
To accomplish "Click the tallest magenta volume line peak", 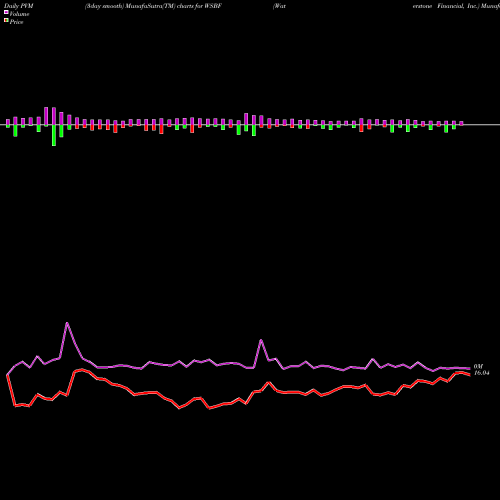I will pos(67,323).
